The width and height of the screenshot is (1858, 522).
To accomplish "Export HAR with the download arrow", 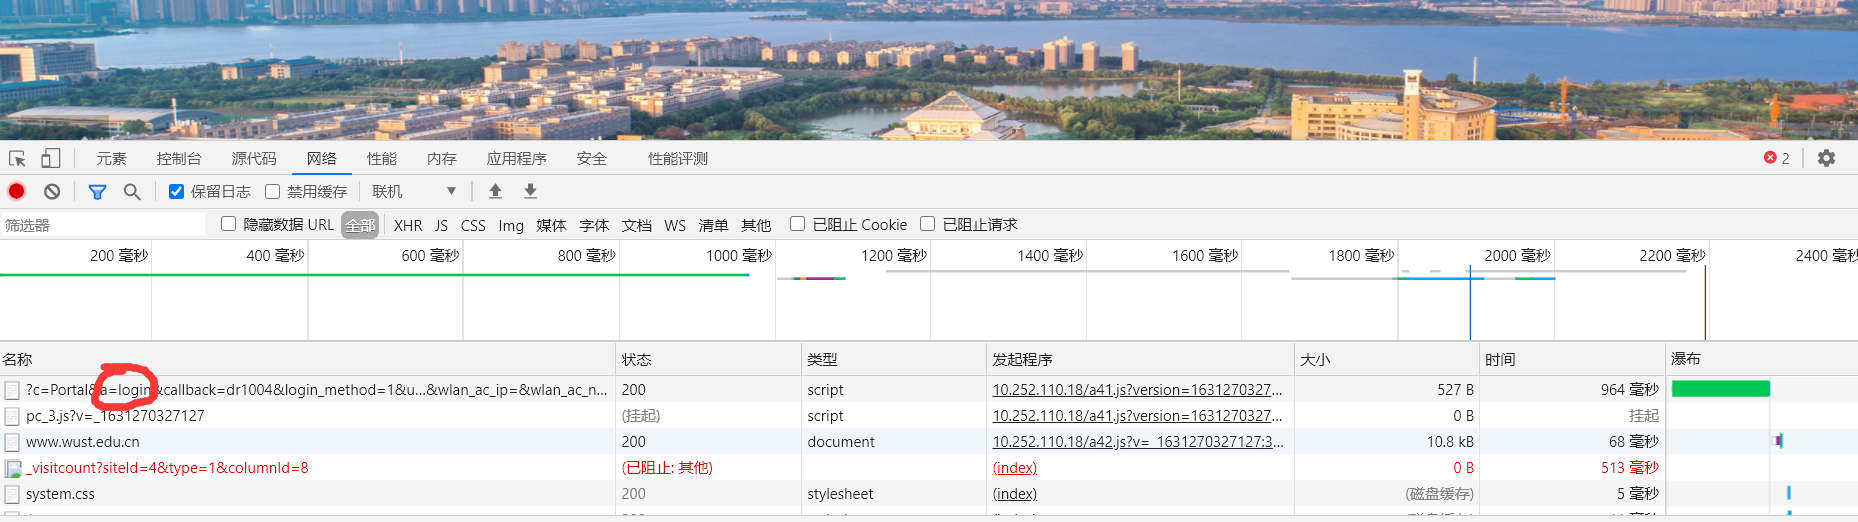I will (x=531, y=191).
